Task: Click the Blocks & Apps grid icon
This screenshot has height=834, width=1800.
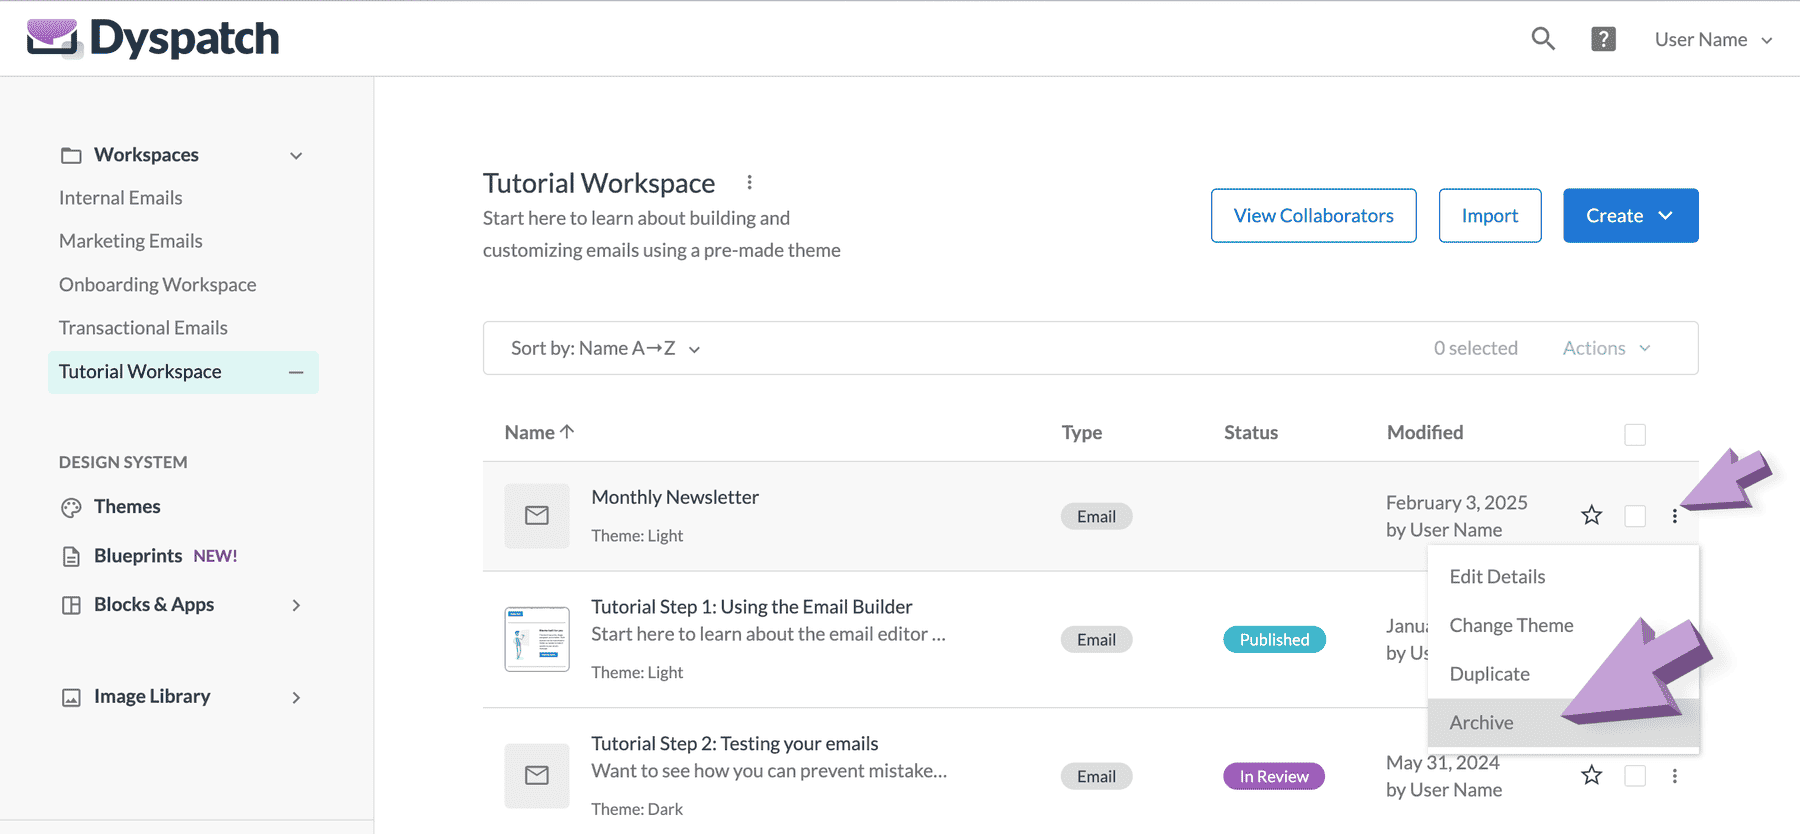Action: (x=71, y=605)
